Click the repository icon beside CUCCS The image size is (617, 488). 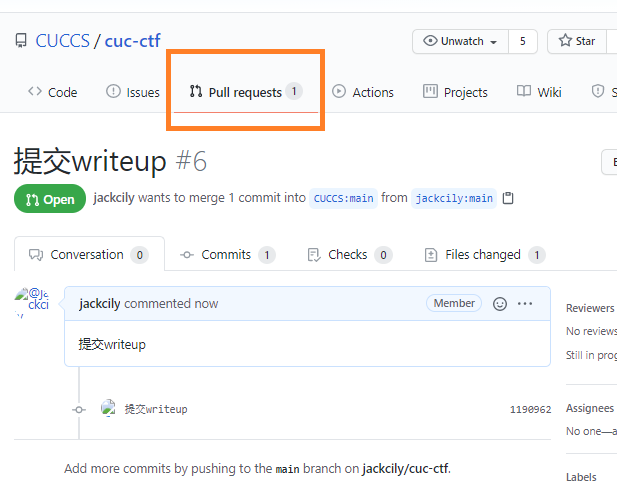(21, 41)
